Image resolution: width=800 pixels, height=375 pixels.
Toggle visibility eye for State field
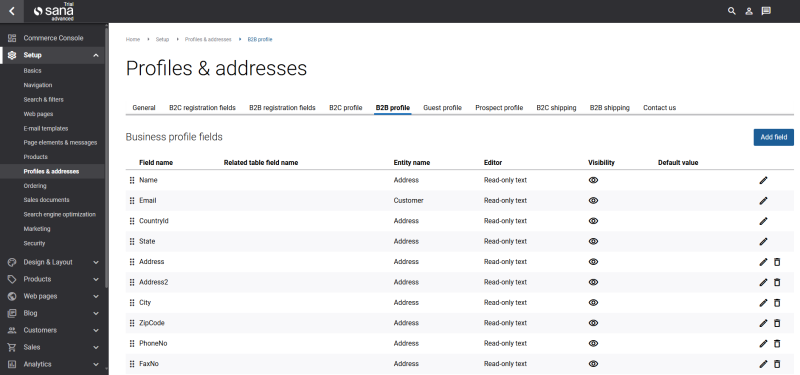(x=593, y=241)
